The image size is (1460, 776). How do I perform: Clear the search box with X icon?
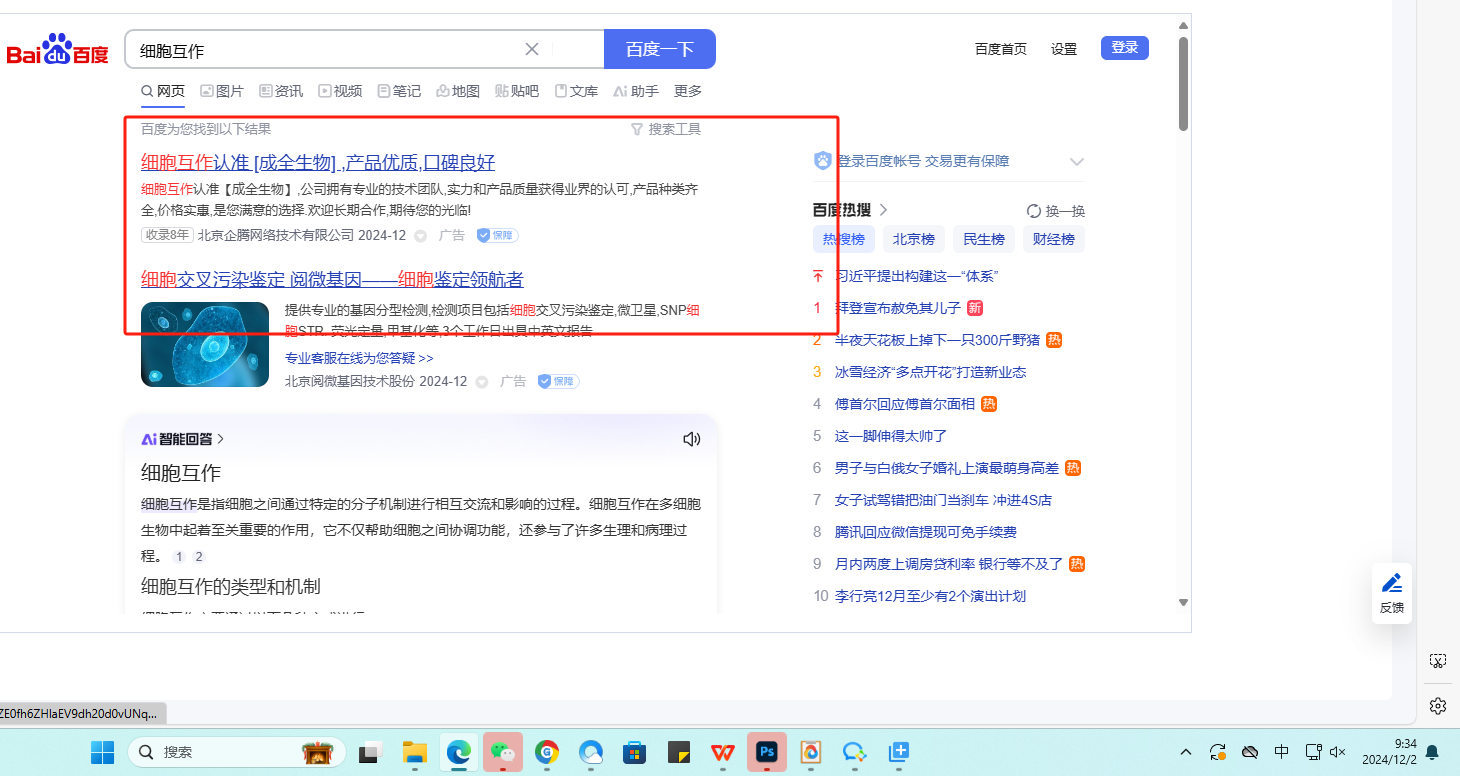[532, 49]
